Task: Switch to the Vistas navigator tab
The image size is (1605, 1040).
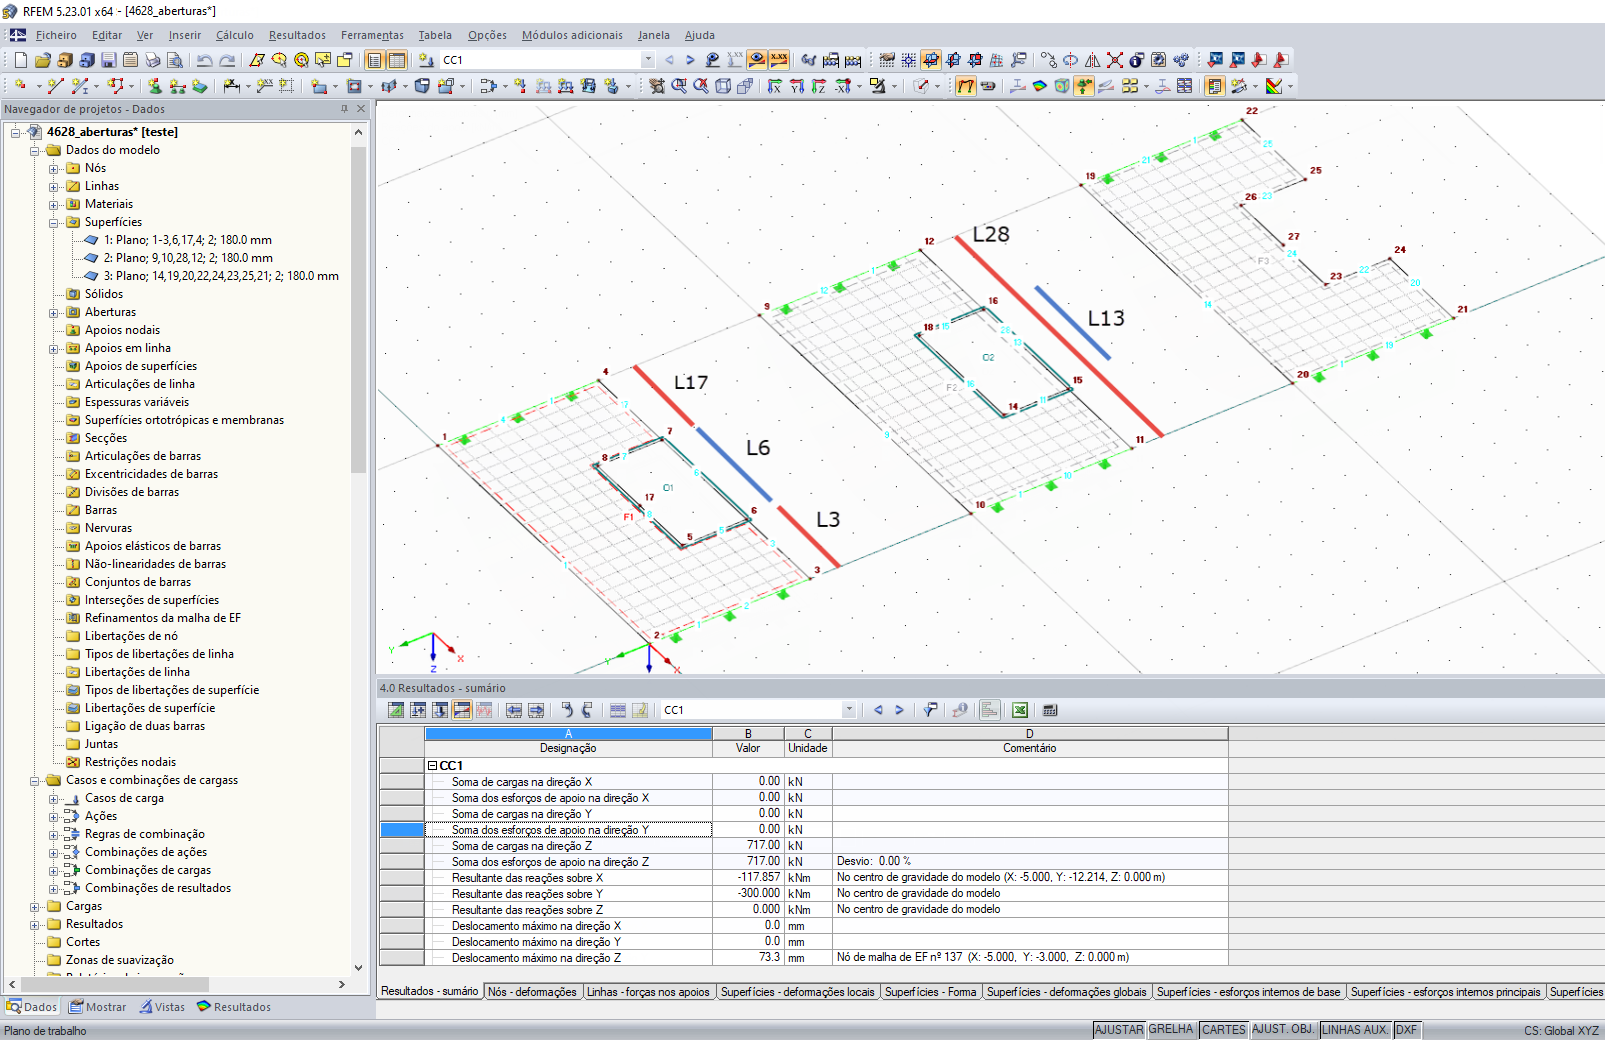Action: pos(162,1007)
